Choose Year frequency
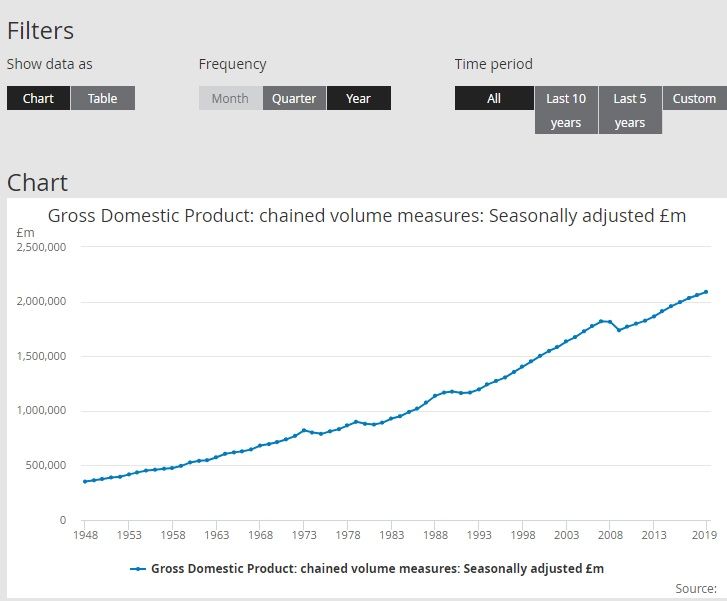Screen dimensions: 727x601 358,98
